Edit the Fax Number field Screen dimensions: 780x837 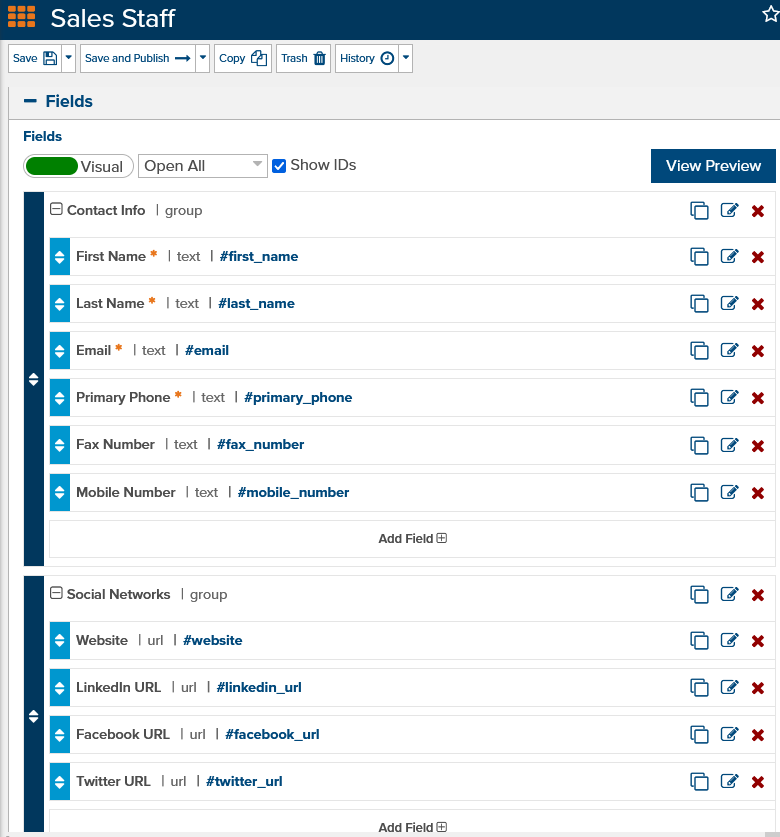point(729,445)
